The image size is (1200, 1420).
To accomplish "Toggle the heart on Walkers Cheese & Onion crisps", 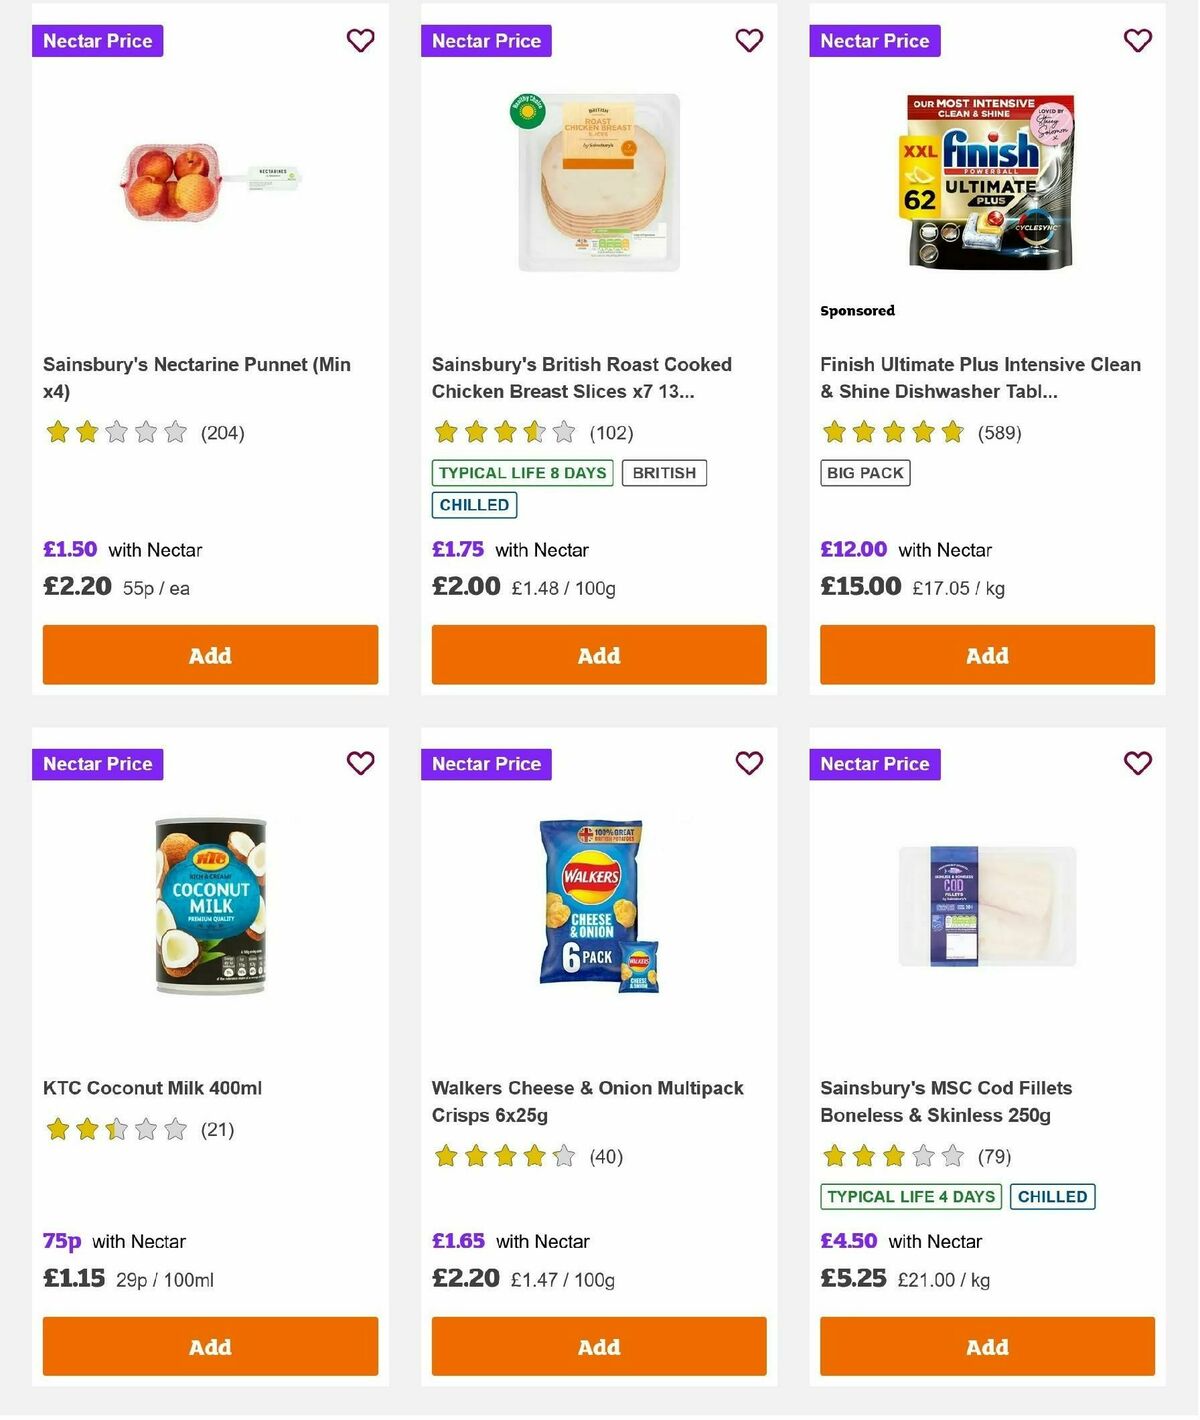I will coord(748,763).
